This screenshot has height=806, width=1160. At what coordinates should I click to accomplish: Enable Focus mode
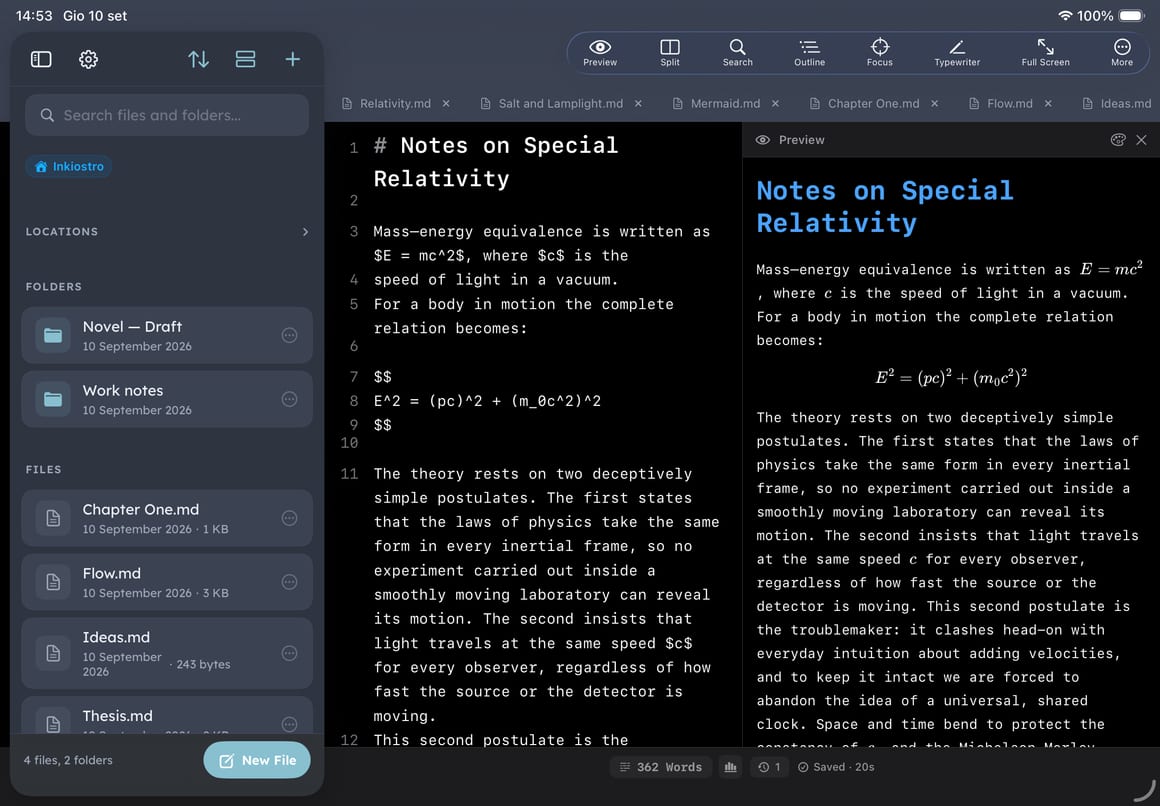[x=880, y=53]
